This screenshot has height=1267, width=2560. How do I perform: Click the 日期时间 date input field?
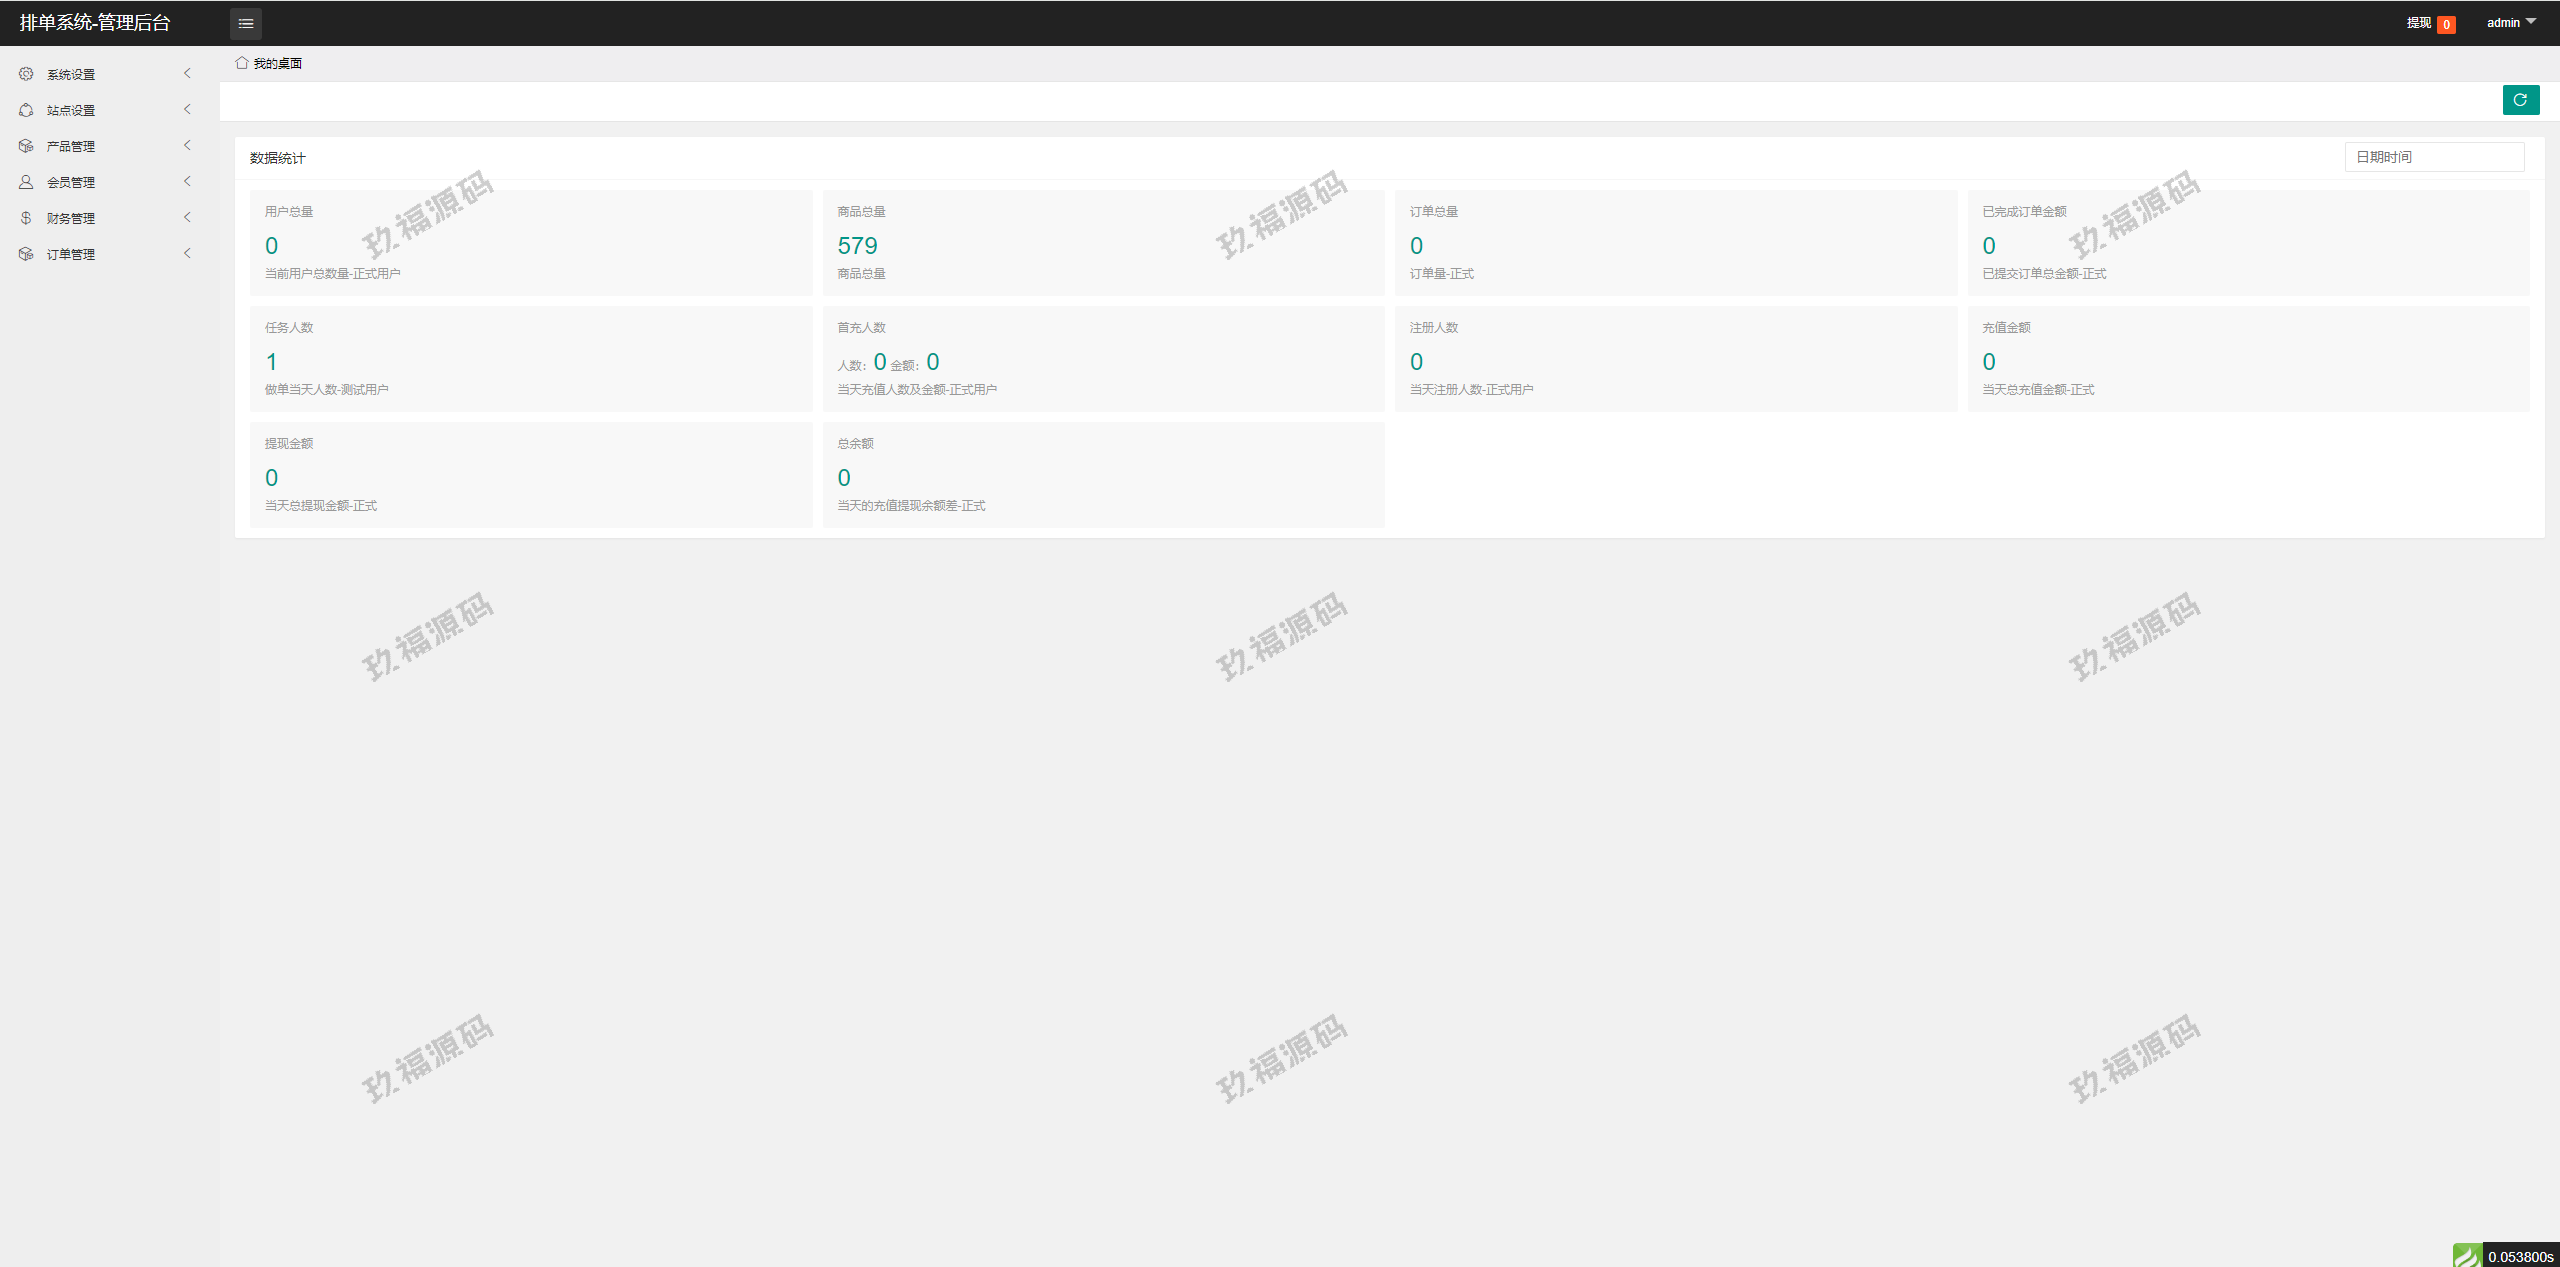(x=2433, y=157)
